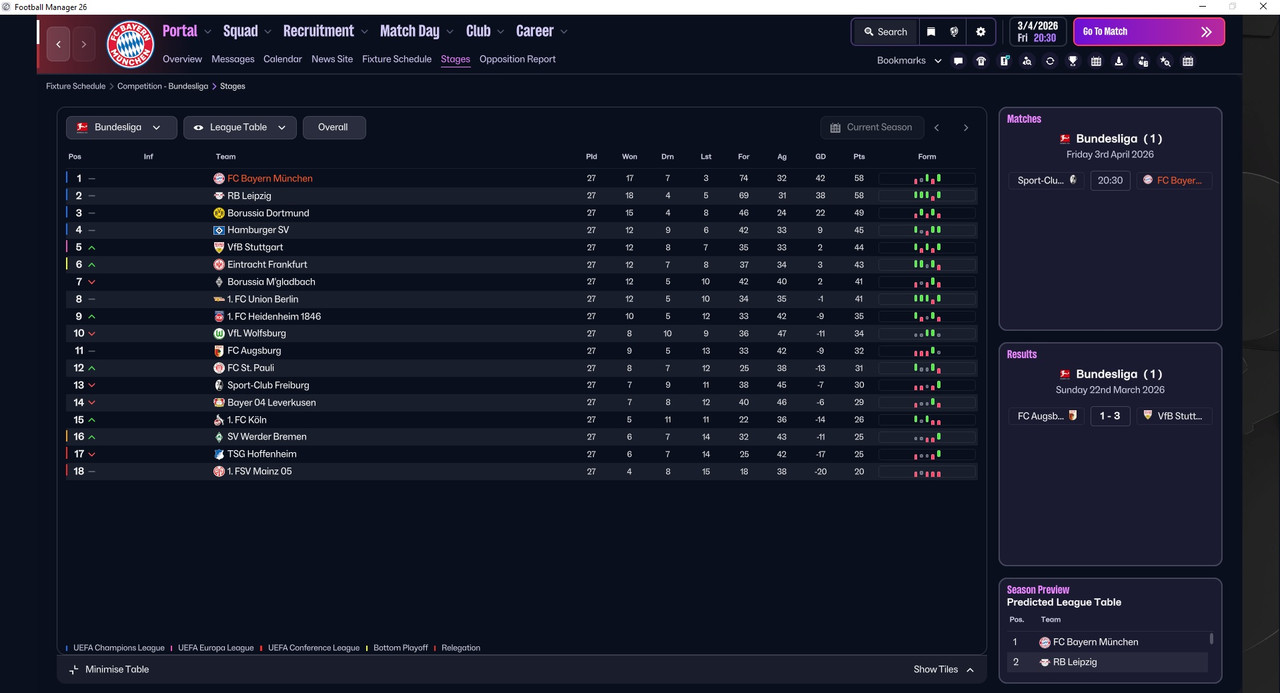1280x693 pixels.
Task: Open the trophy bookmark icon
Action: point(1073,61)
